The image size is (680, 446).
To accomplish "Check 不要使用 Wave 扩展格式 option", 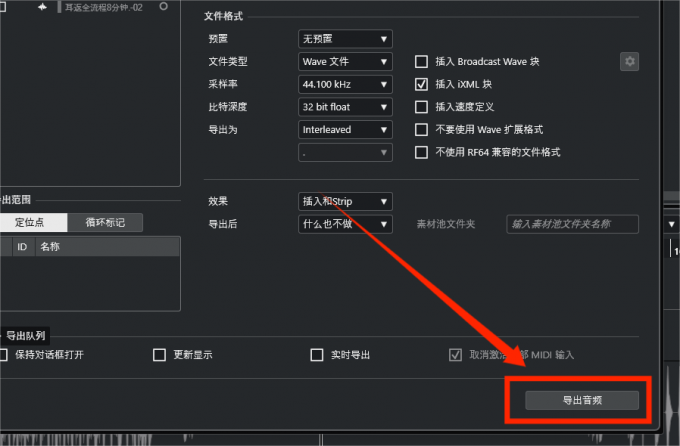I will point(421,129).
